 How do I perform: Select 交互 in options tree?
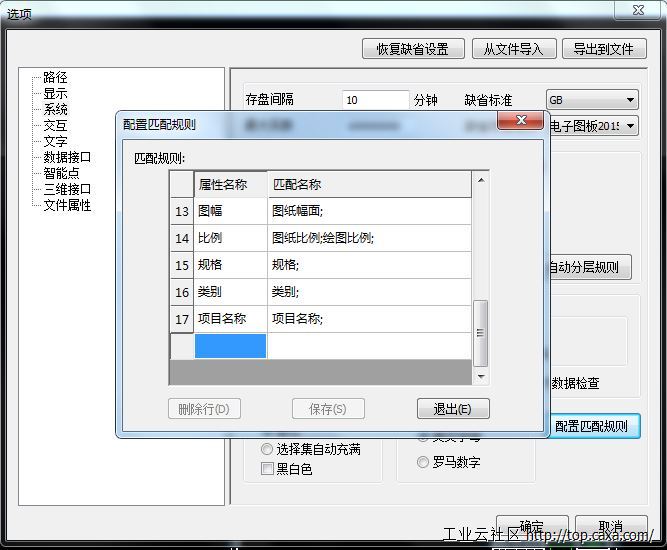55,125
